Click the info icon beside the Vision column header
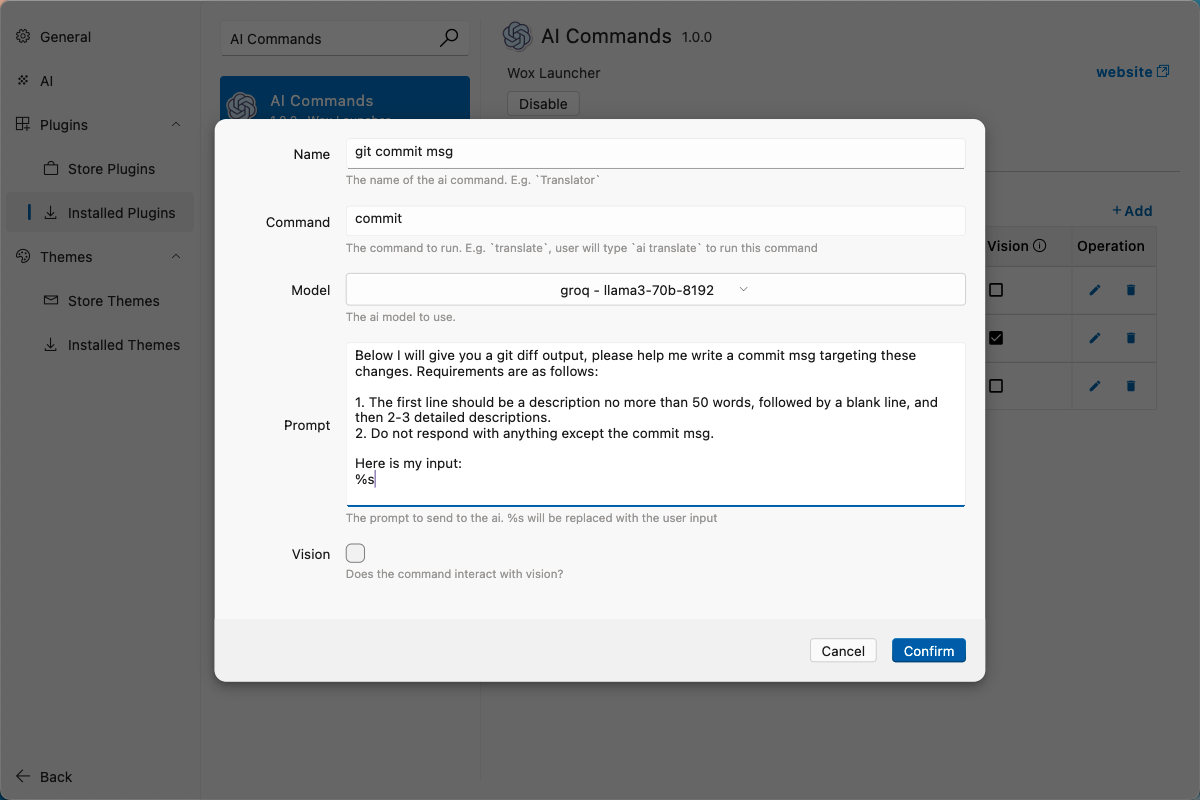1200x800 pixels. coord(1039,245)
